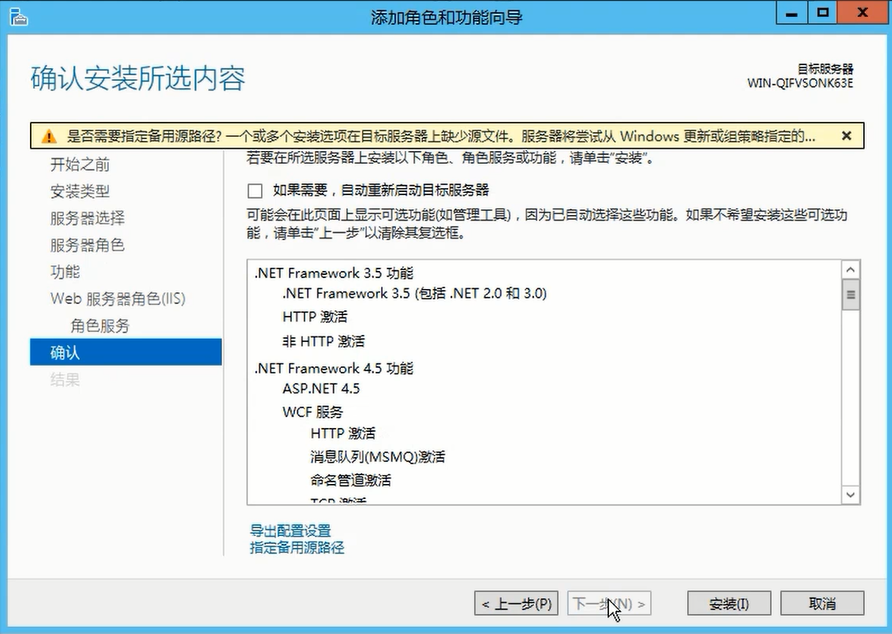This screenshot has width=892, height=634.
Task: Select the highlighted 确认 step
Action: pyautogui.click(x=126, y=352)
